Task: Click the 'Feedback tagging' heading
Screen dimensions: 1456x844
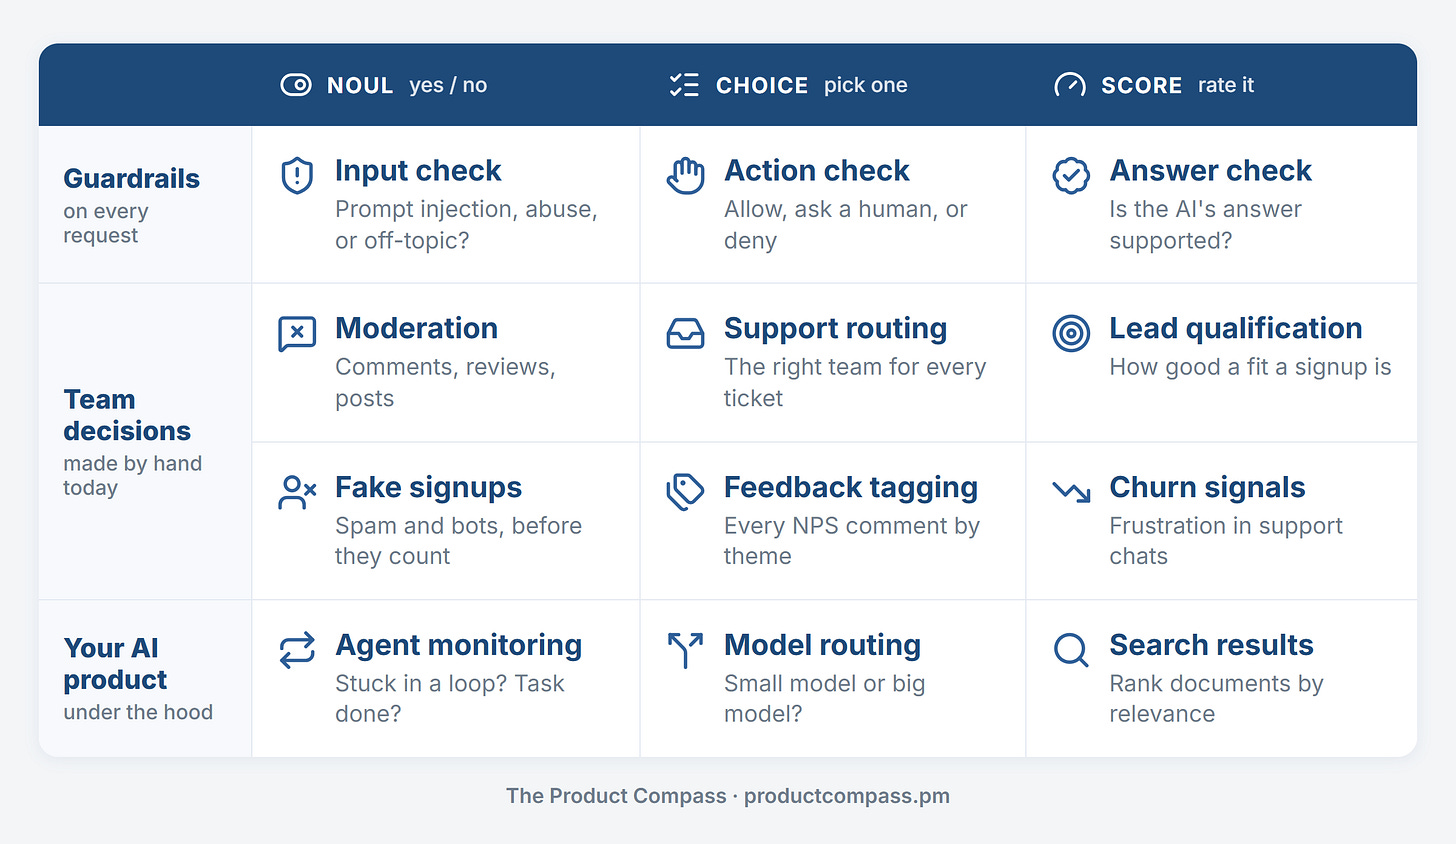Action: [851, 488]
